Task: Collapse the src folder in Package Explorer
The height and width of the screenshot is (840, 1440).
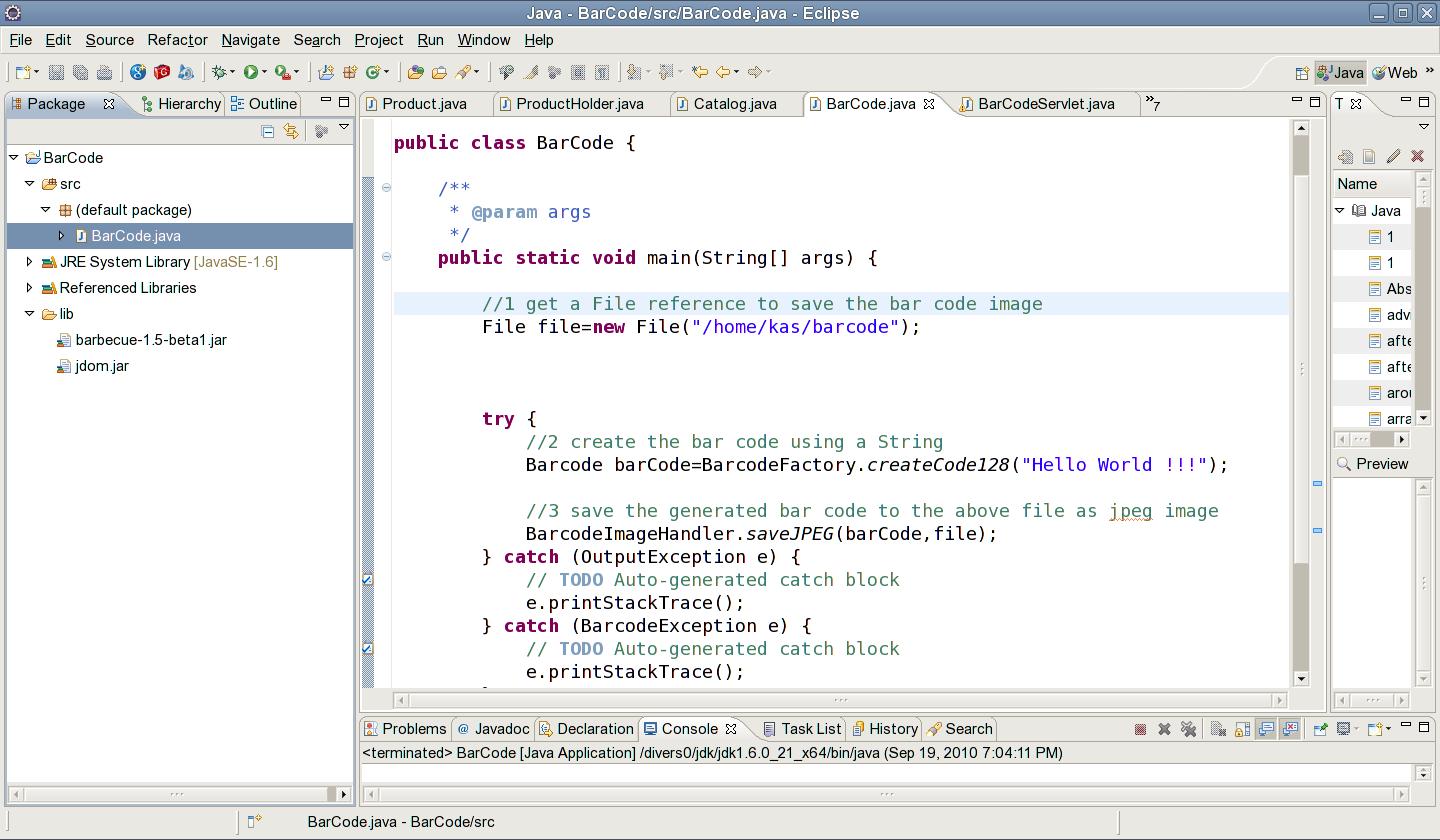Action: [x=31, y=183]
